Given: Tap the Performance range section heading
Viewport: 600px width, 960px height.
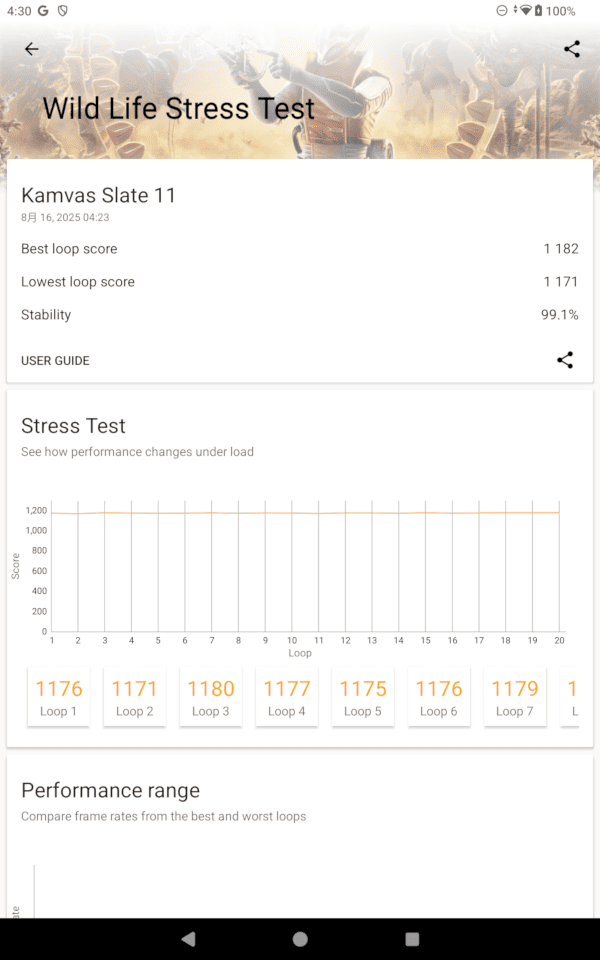Looking at the screenshot, I should (x=110, y=790).
